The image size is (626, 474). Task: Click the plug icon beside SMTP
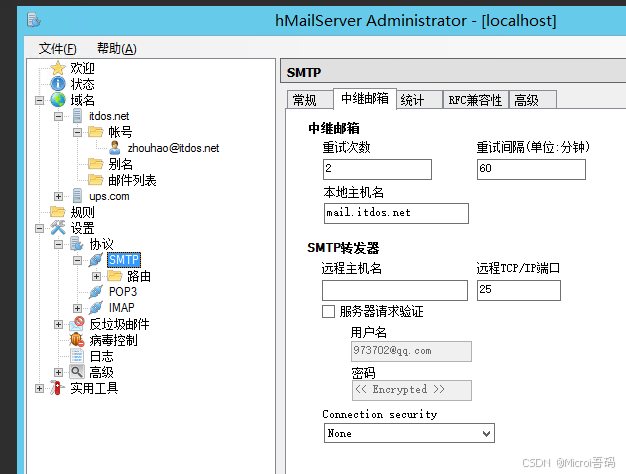pos(96,260)
